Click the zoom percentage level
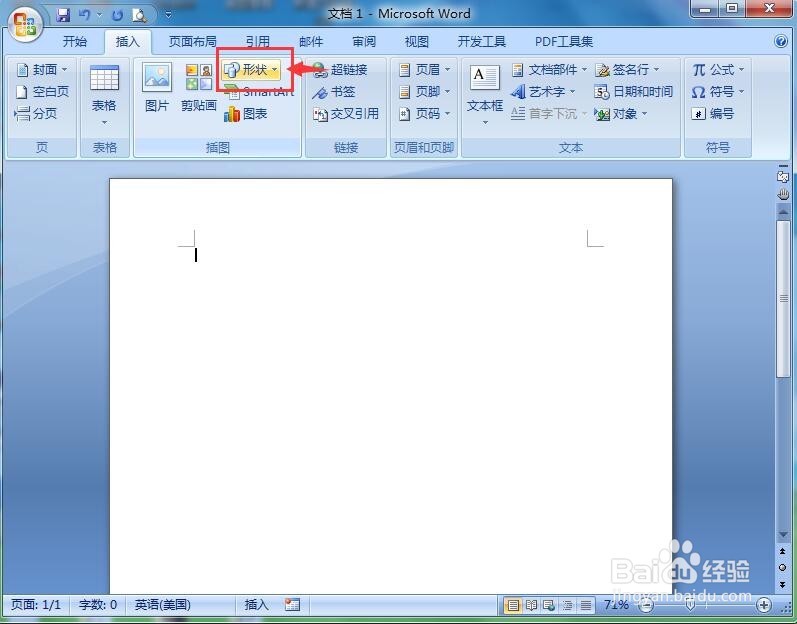The width and height of the screenshot is (797, 624). click(616, 605)
